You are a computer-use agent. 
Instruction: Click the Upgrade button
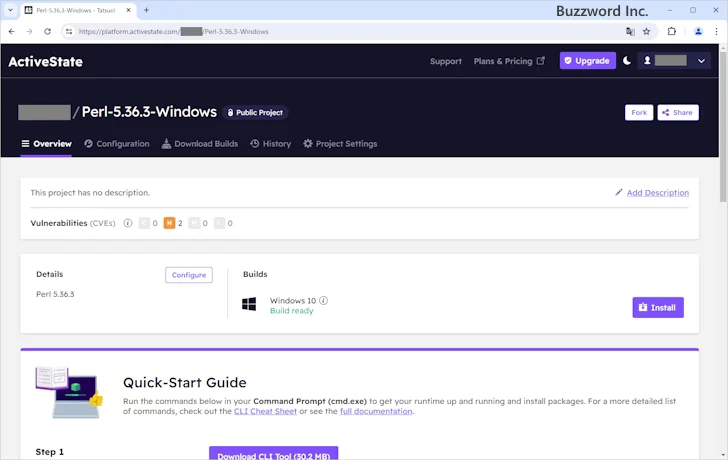coord(587,61)
